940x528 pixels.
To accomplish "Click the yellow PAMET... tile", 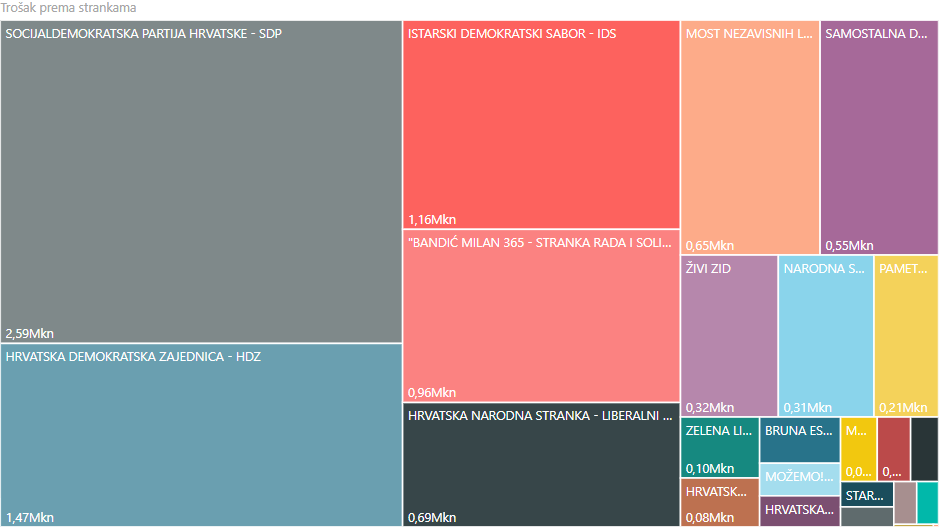I will (906, 335).
